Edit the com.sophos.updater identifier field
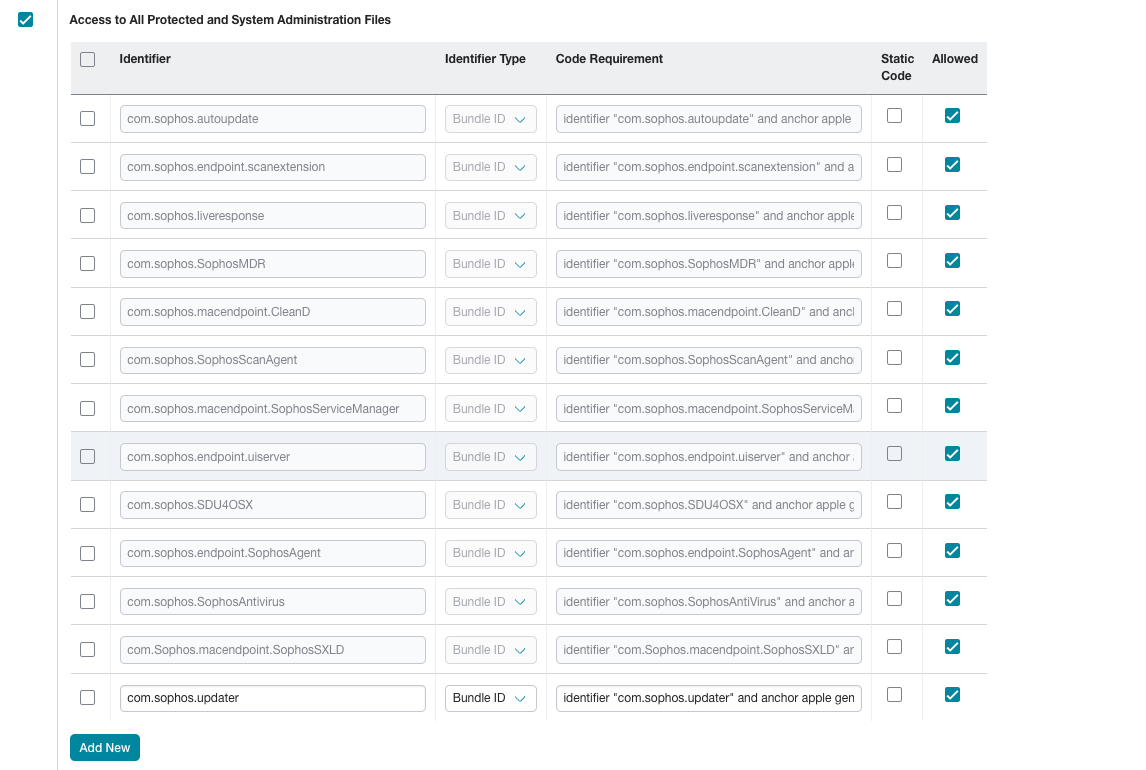Image resolution: width=1146 pixels, height=770 pixels. point(273,698)
